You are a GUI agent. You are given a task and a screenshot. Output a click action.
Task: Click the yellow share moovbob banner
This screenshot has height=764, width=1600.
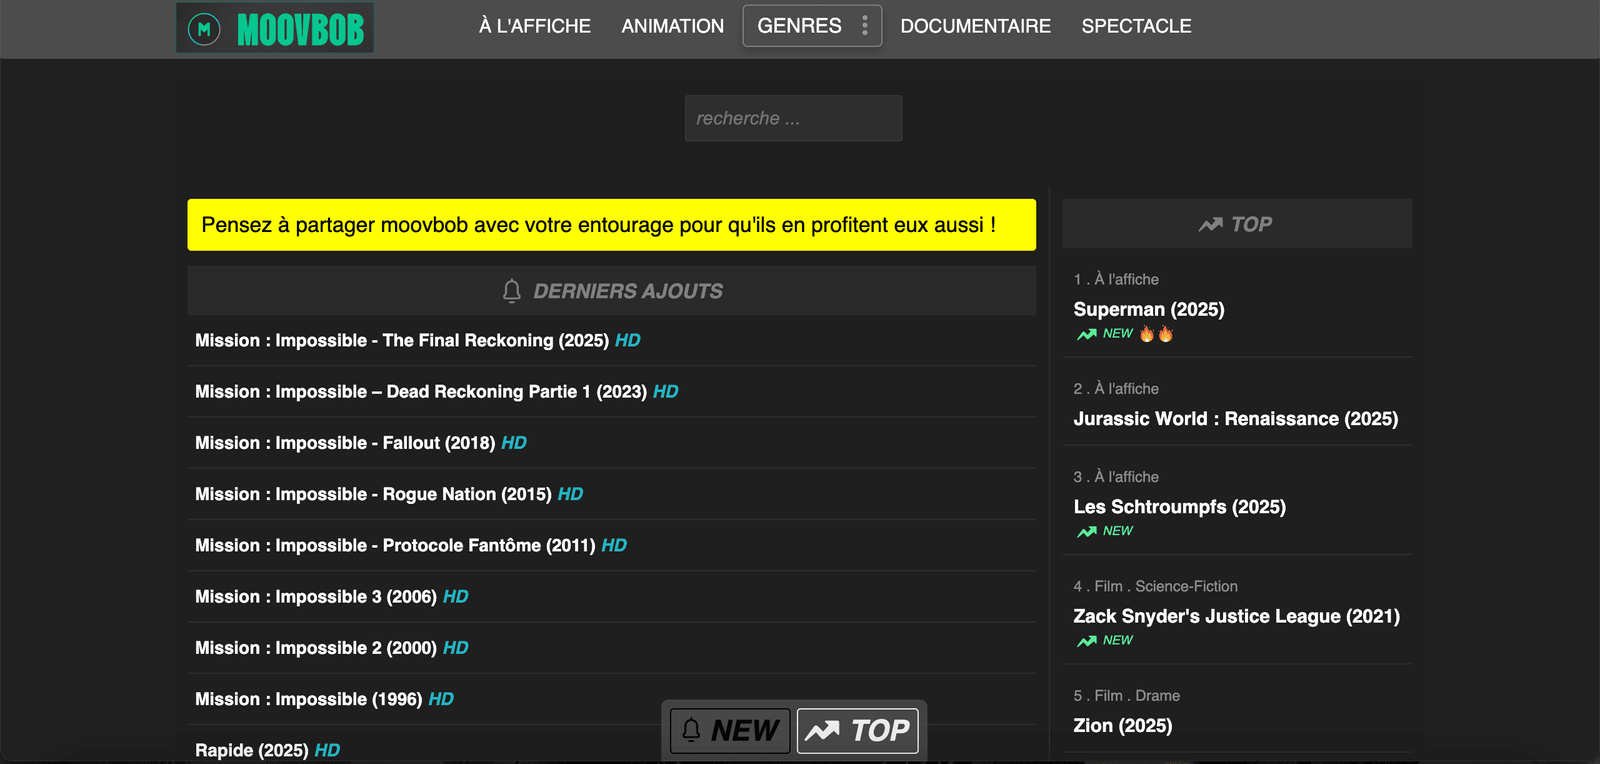pyautogui.click(x=611, y=225)
